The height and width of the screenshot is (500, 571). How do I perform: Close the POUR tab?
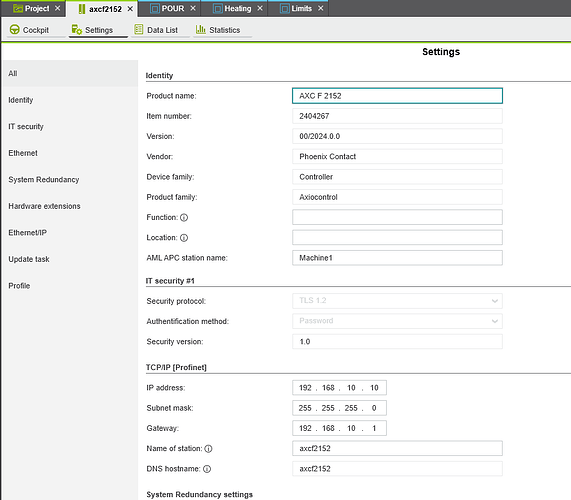pos(193,8)
